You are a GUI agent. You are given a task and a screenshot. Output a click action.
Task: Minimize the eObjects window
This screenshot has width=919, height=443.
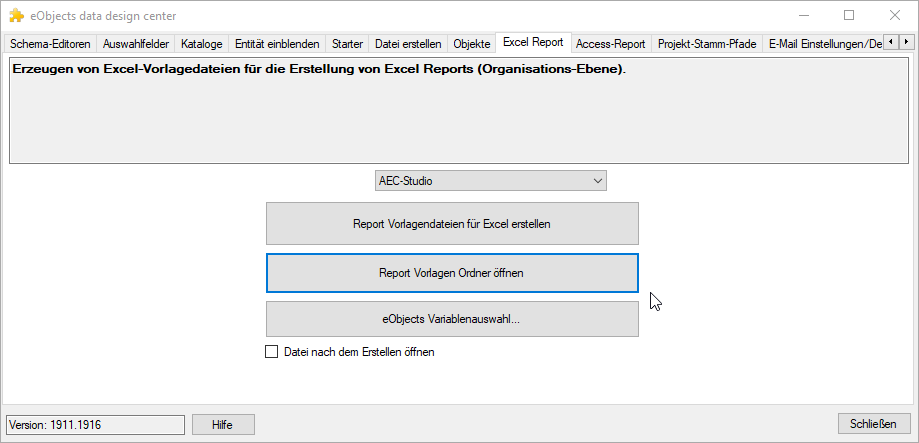tap(802, 16)
